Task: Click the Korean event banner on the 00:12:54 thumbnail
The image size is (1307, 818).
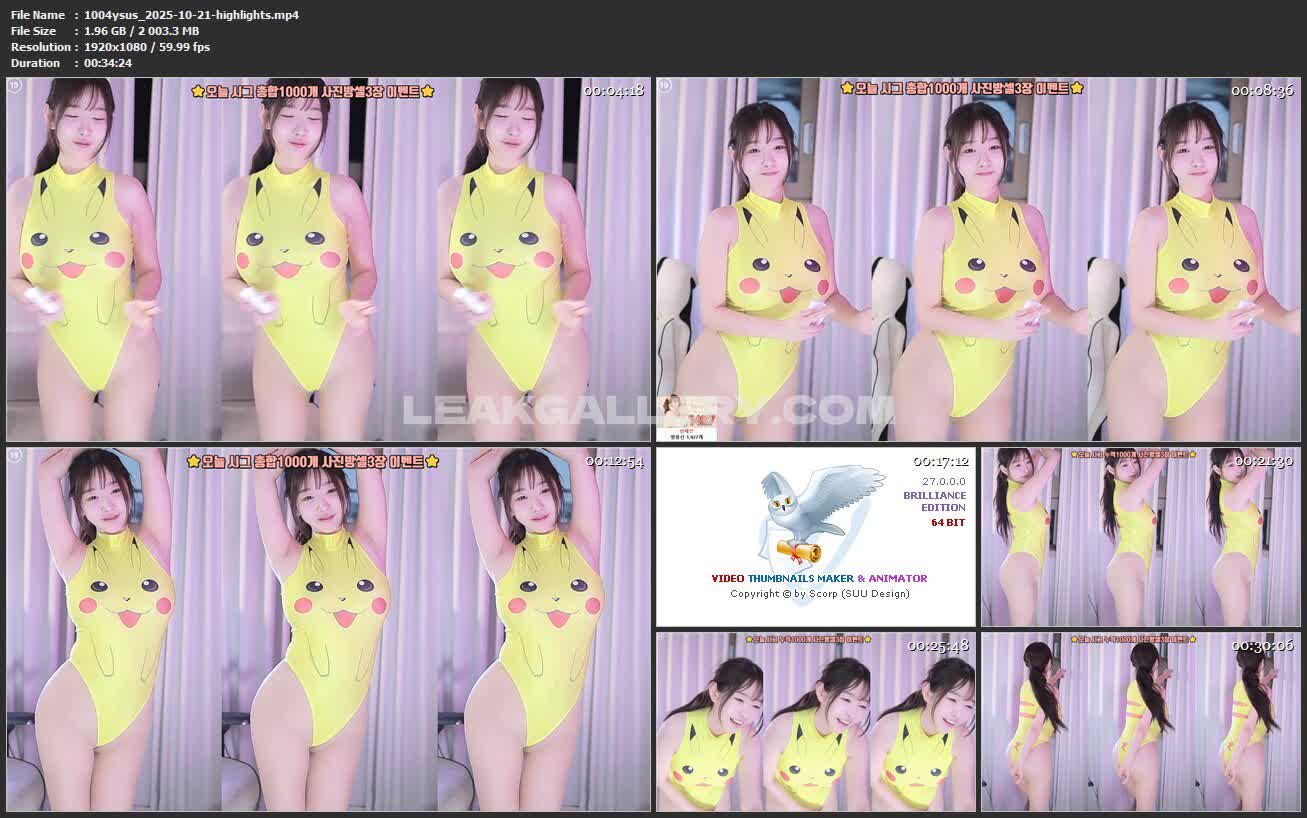Action: [x=313, y=461]
